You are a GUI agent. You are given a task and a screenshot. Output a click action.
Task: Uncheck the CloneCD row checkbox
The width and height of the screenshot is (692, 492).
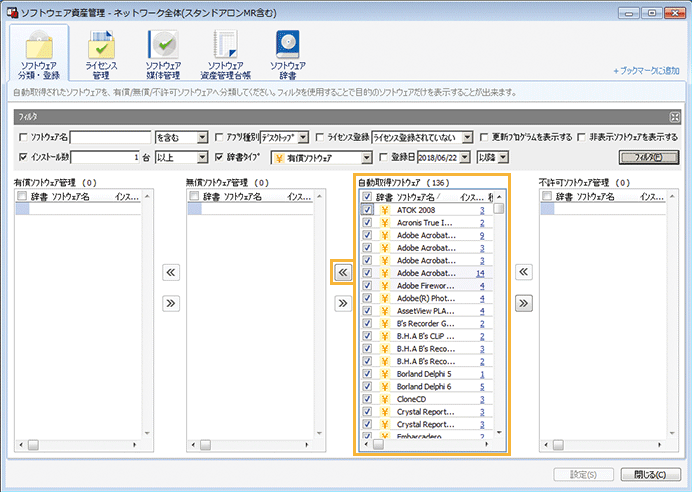point(367,399)
